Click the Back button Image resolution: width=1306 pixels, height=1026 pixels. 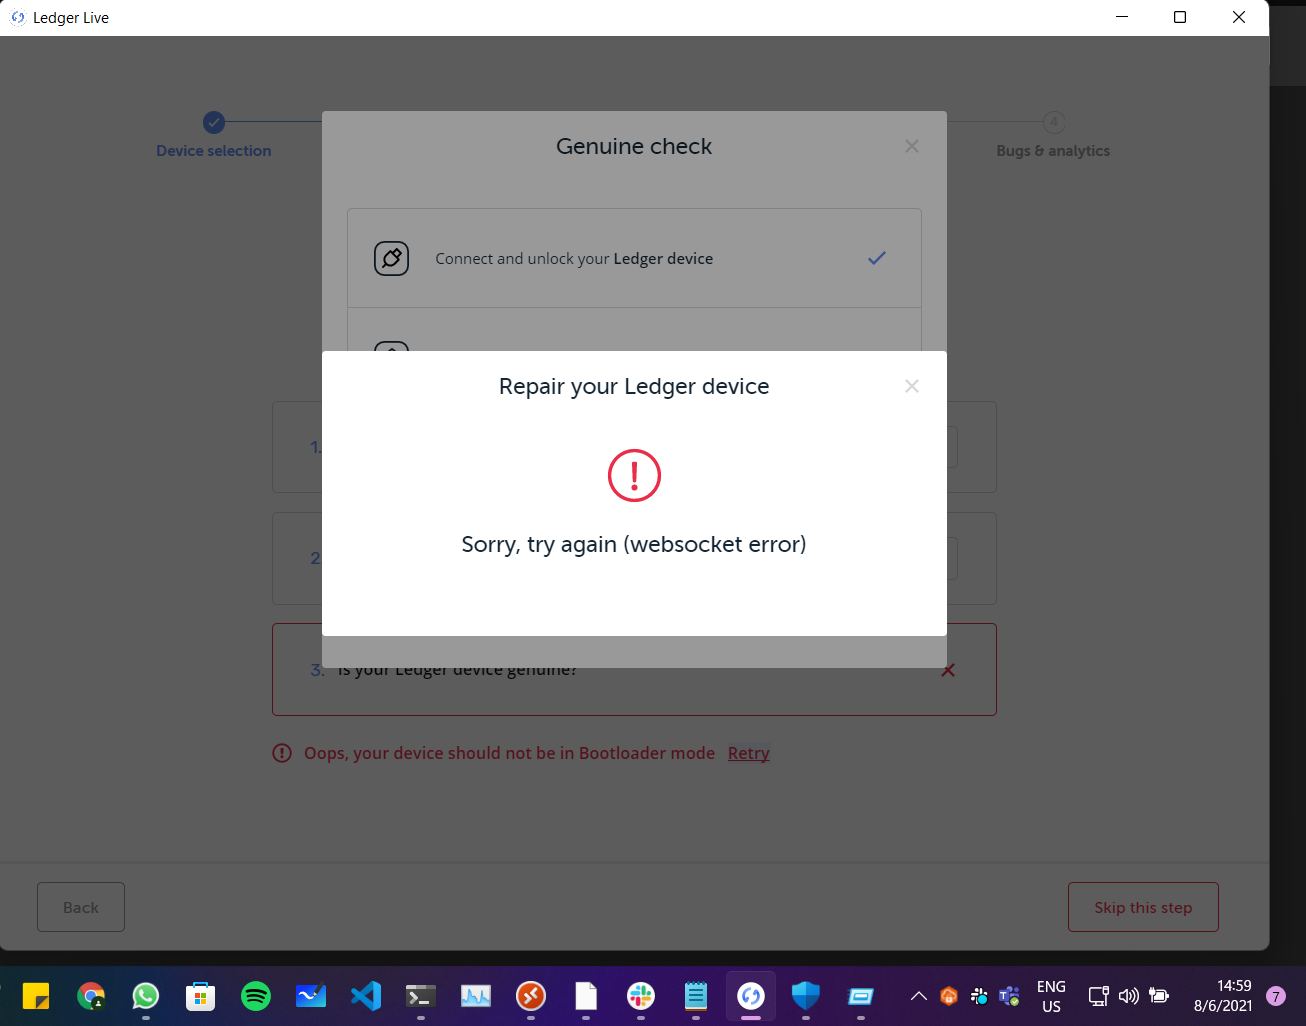pyautogui.click(x=80, y=906)
